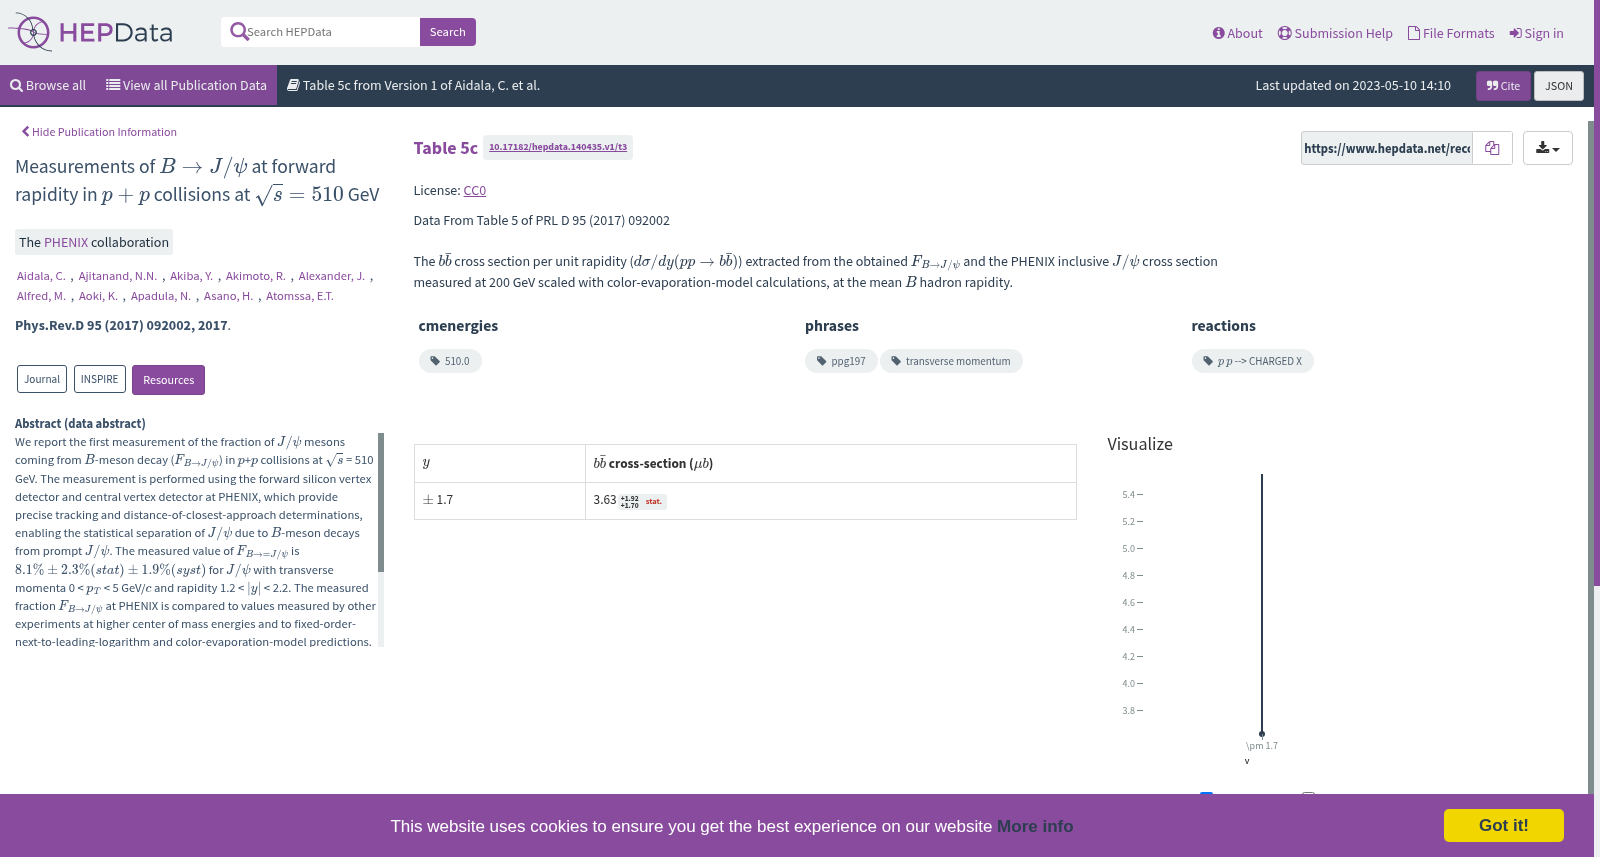Click the red stat. error label
The image size is (1600, 857).
pos(654,502)
